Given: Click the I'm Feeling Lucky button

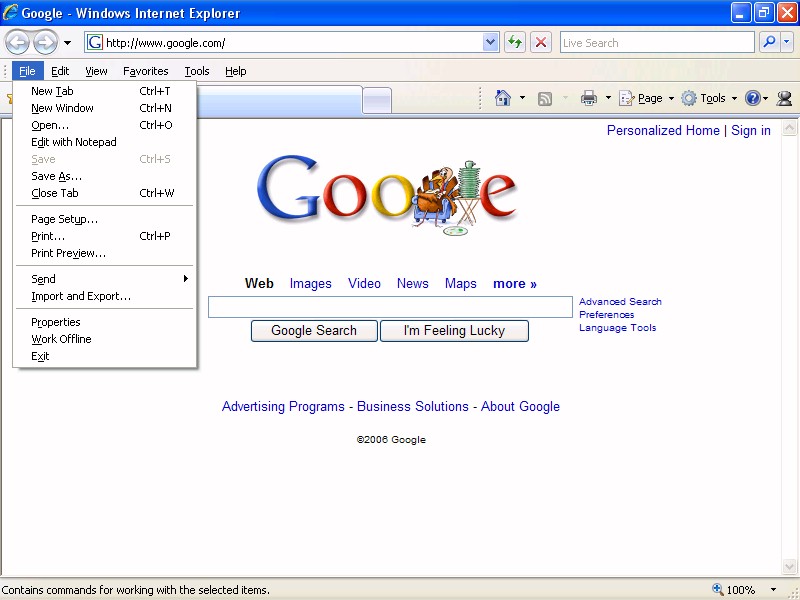Looking at the screenshot, I should pyautogui.click(x=454, y=331).
